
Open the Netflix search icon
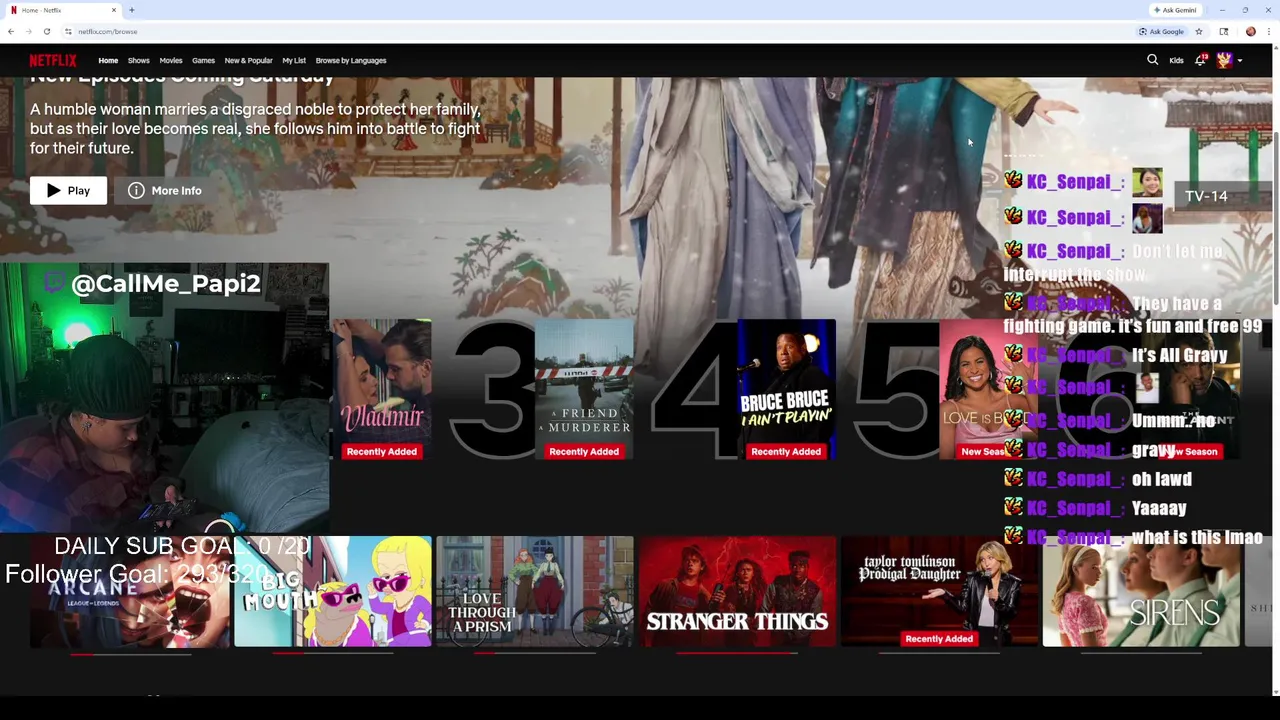[x=1152, y=60]
